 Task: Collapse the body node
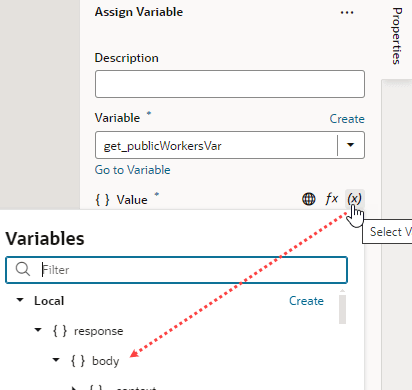[x=56, y=360]
